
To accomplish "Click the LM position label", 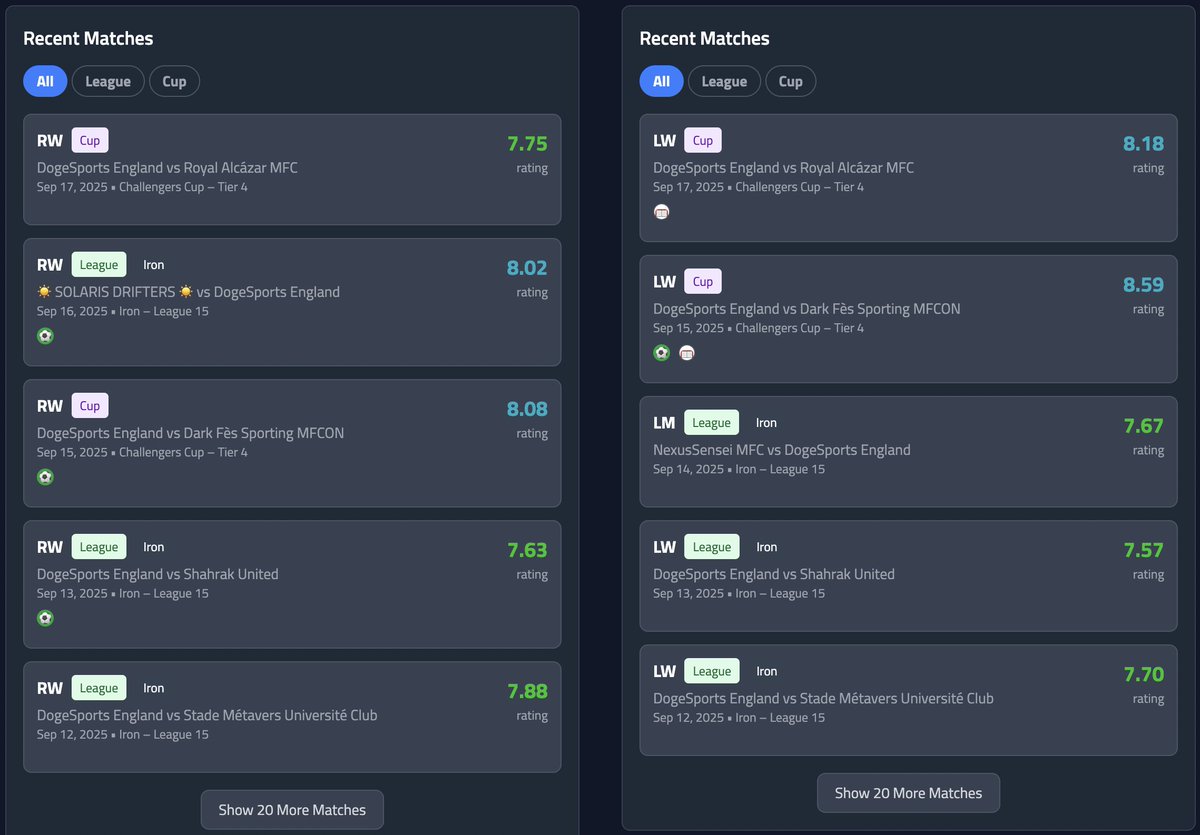I will [x=664, y=423].
